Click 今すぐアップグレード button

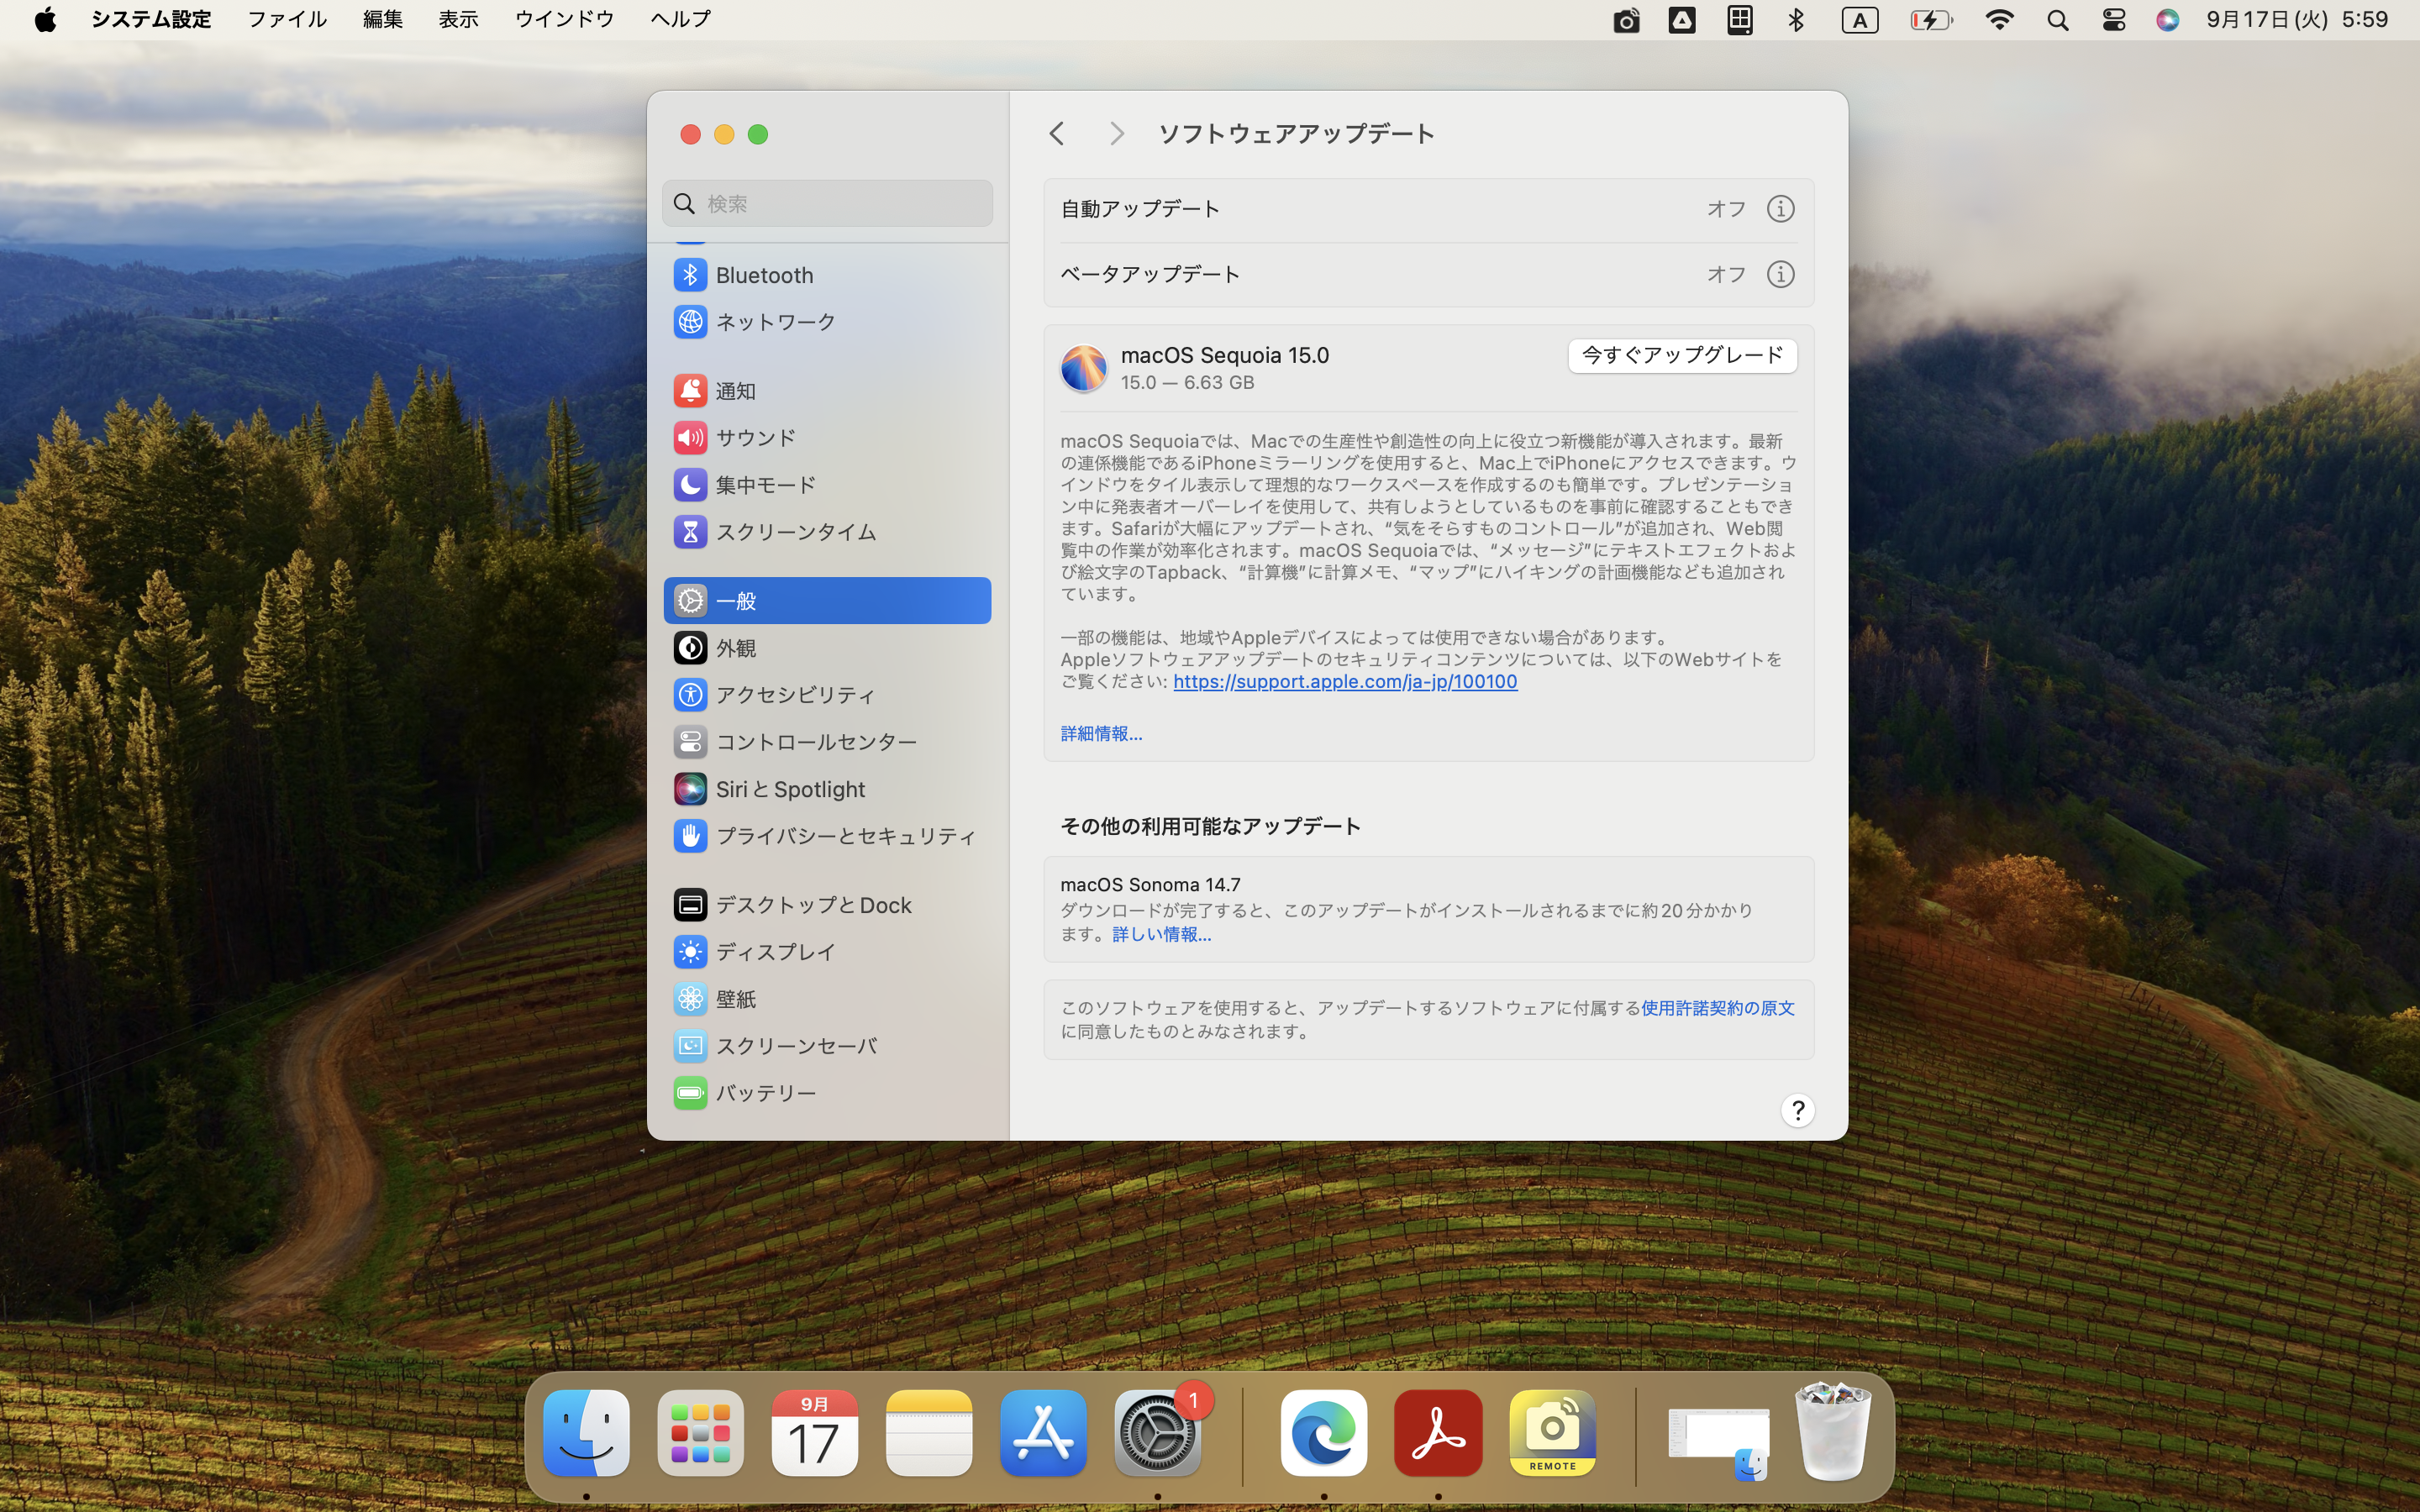pyautogui.click(x=1682, y=355)
